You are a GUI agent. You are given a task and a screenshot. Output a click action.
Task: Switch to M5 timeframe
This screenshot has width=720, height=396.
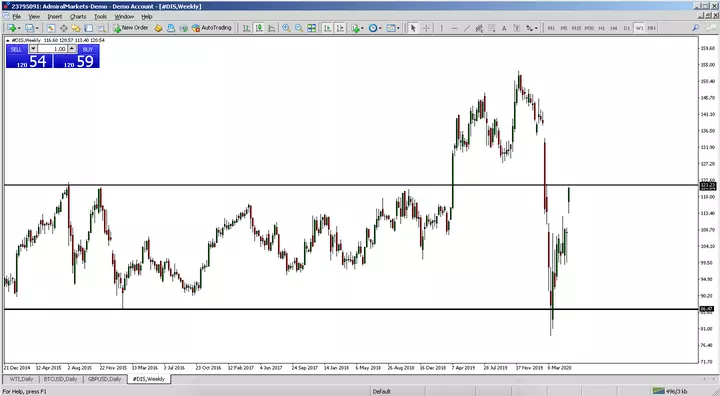click(564, 28)
